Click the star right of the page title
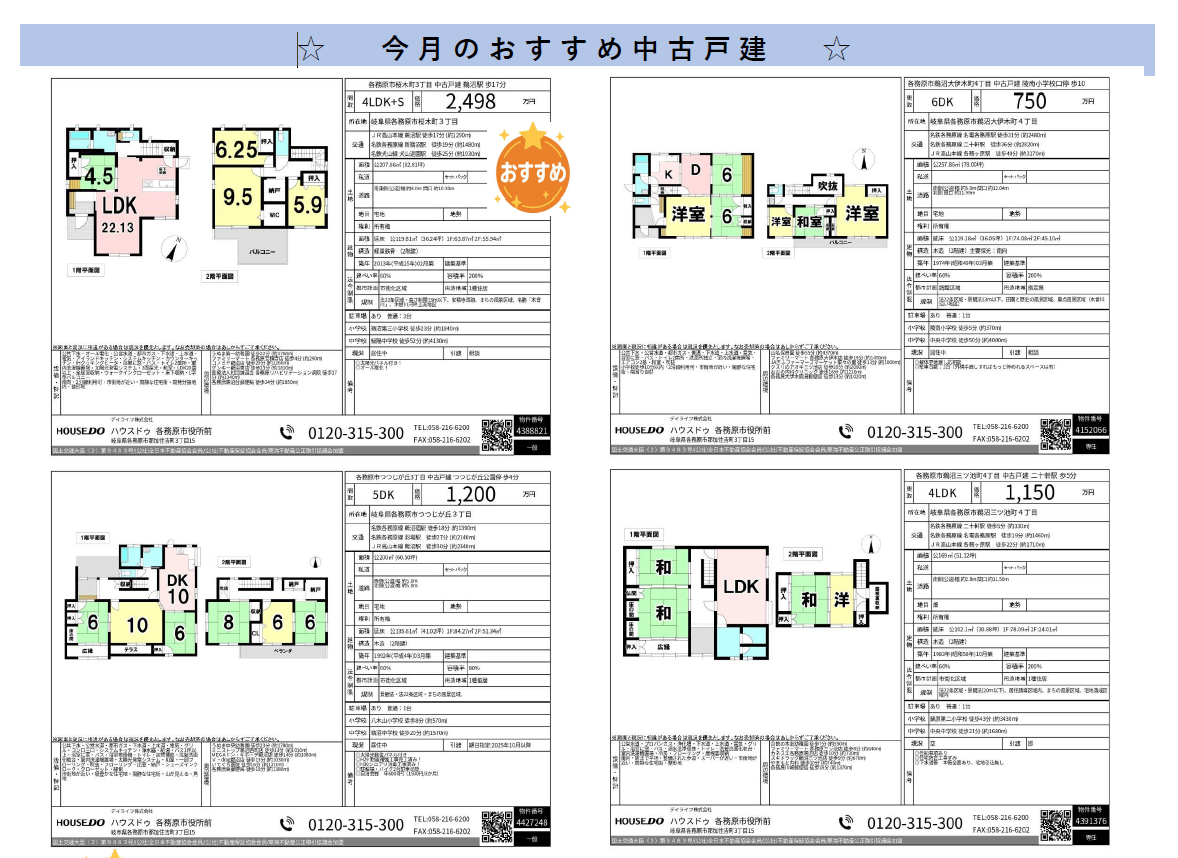Viewport: 1178px width, 858px height. (836, 48)
